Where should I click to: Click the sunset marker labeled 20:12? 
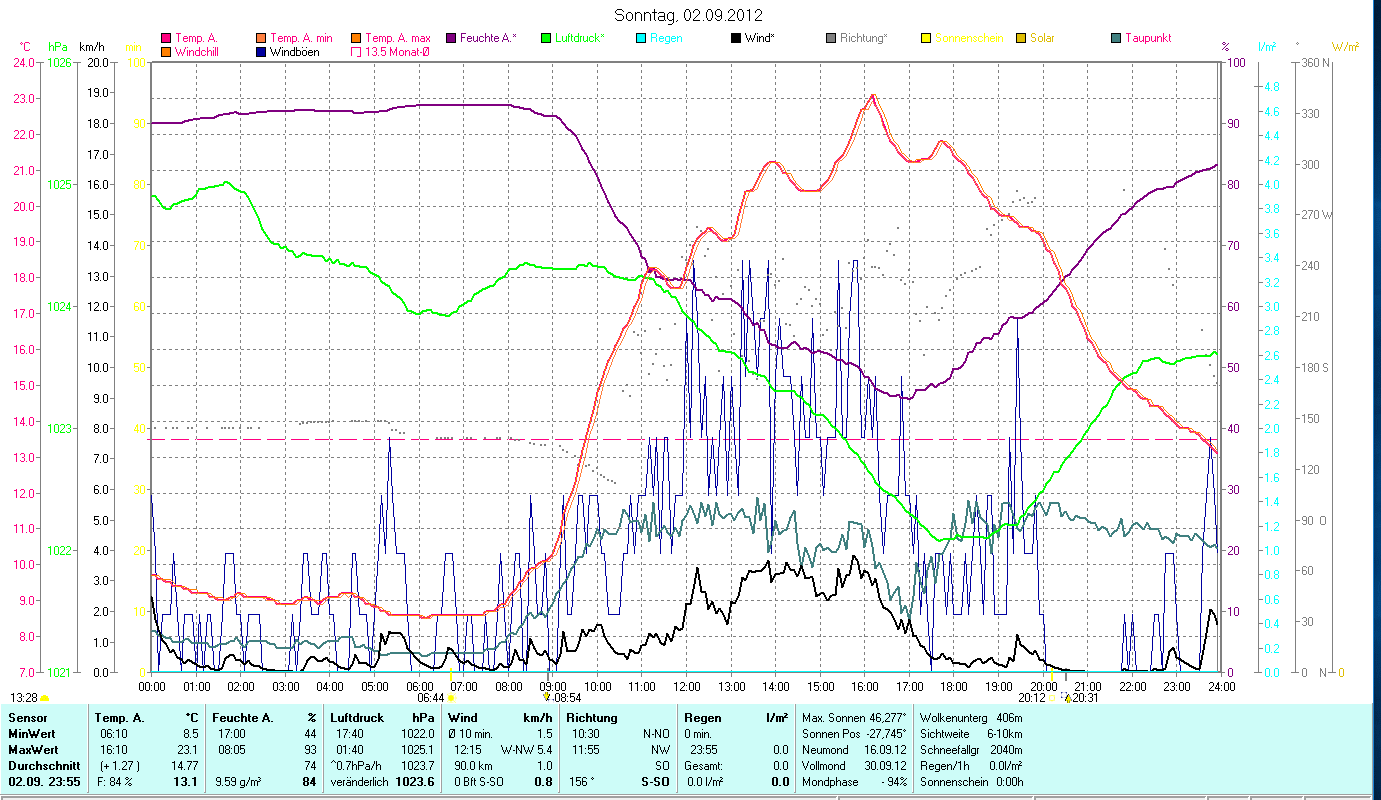[x=1052, y=697]
